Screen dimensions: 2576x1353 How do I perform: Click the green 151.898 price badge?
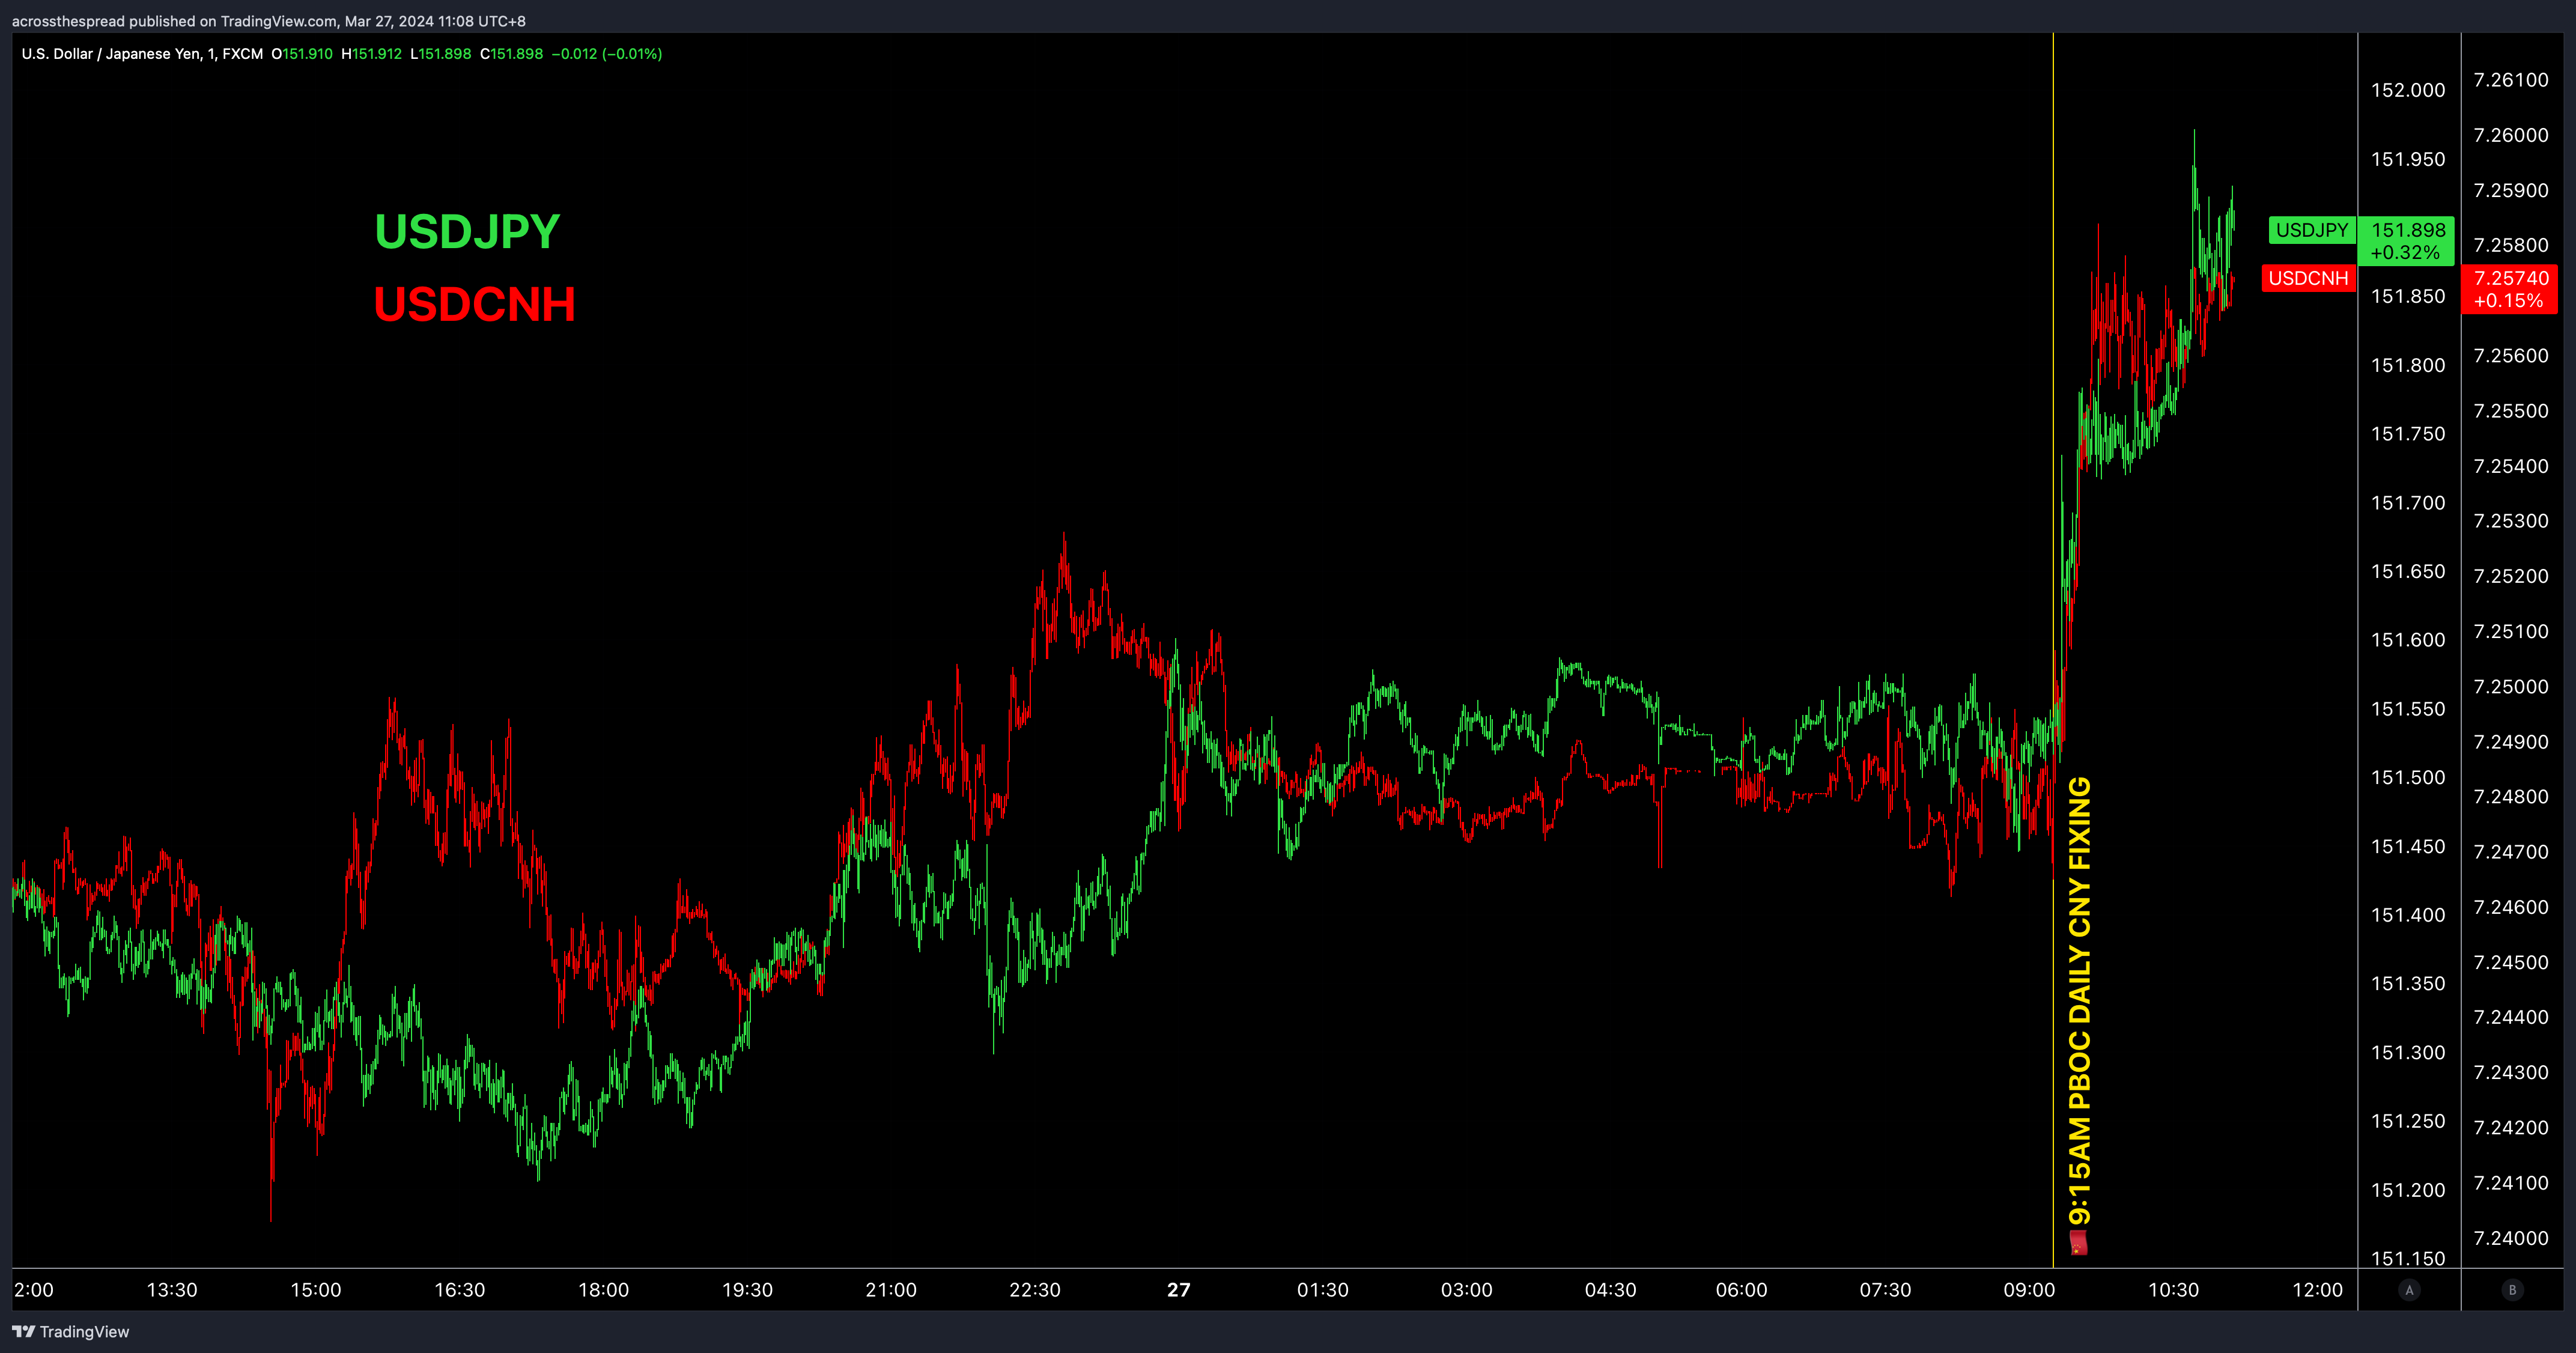tap(2407, 240)
